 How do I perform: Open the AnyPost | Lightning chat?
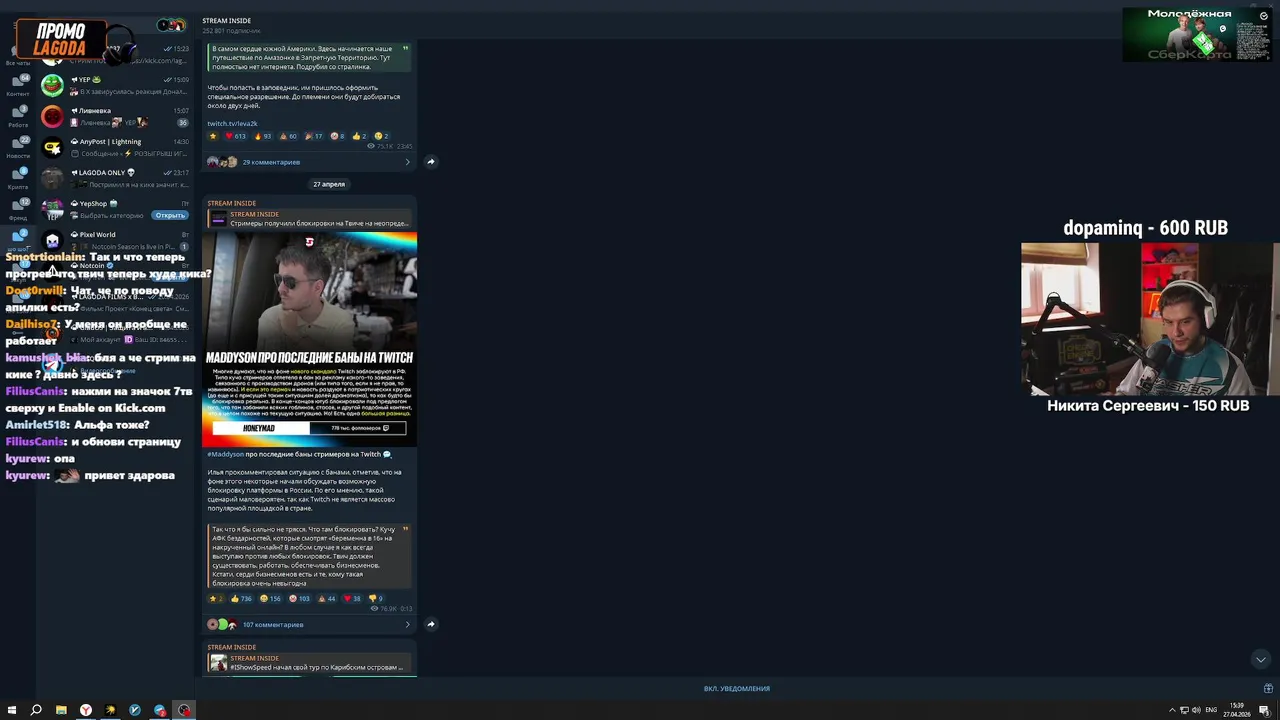coord(115,147)
